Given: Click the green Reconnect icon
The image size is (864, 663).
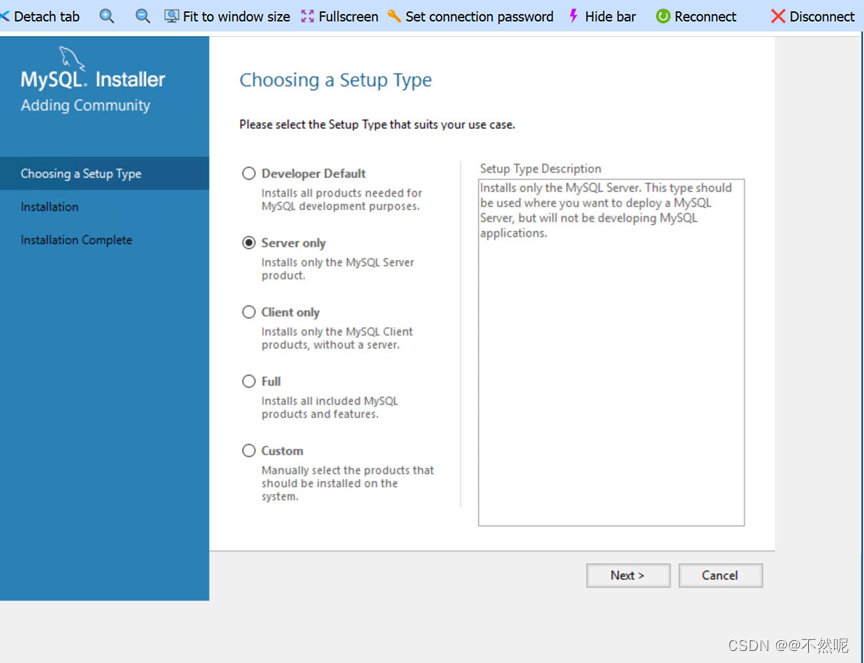Looking at the screenshot, I should tap(663, 17).
